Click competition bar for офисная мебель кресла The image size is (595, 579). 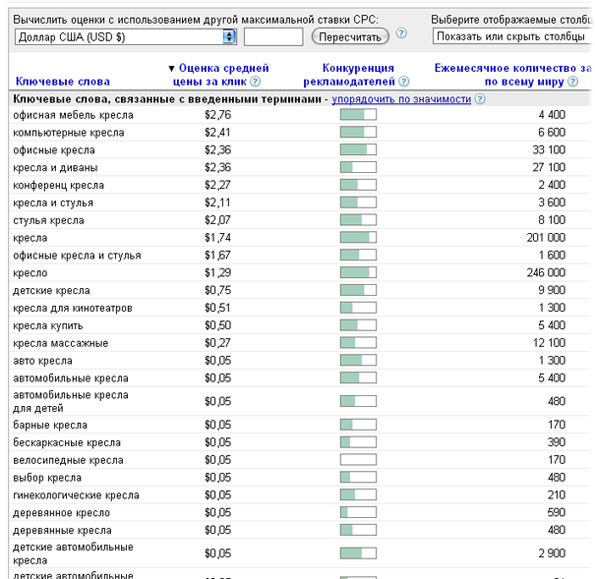tap(358, 115)
